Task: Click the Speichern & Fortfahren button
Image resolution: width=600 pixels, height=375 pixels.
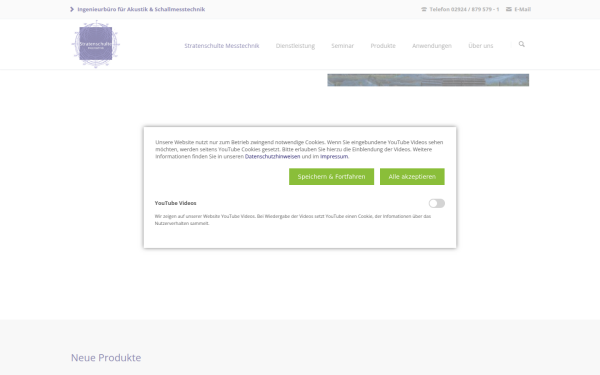Action: coord(331,176)
